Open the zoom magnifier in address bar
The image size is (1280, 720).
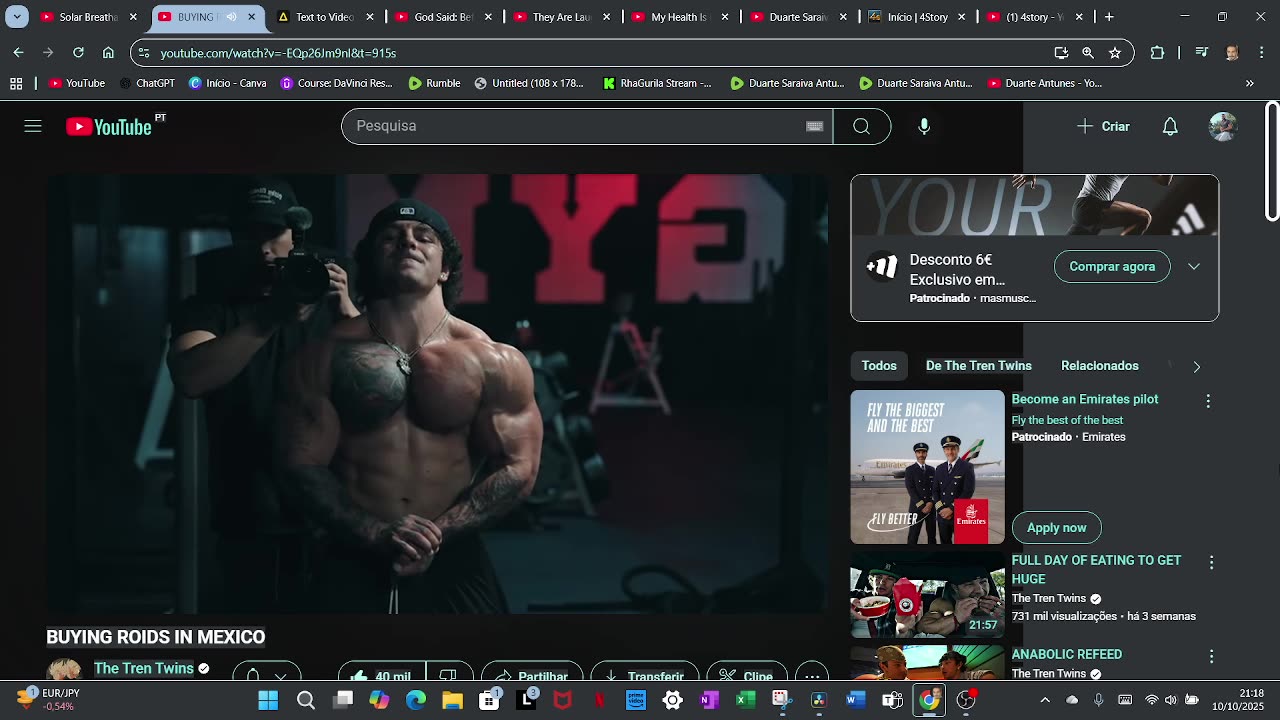pos(1088,53)
